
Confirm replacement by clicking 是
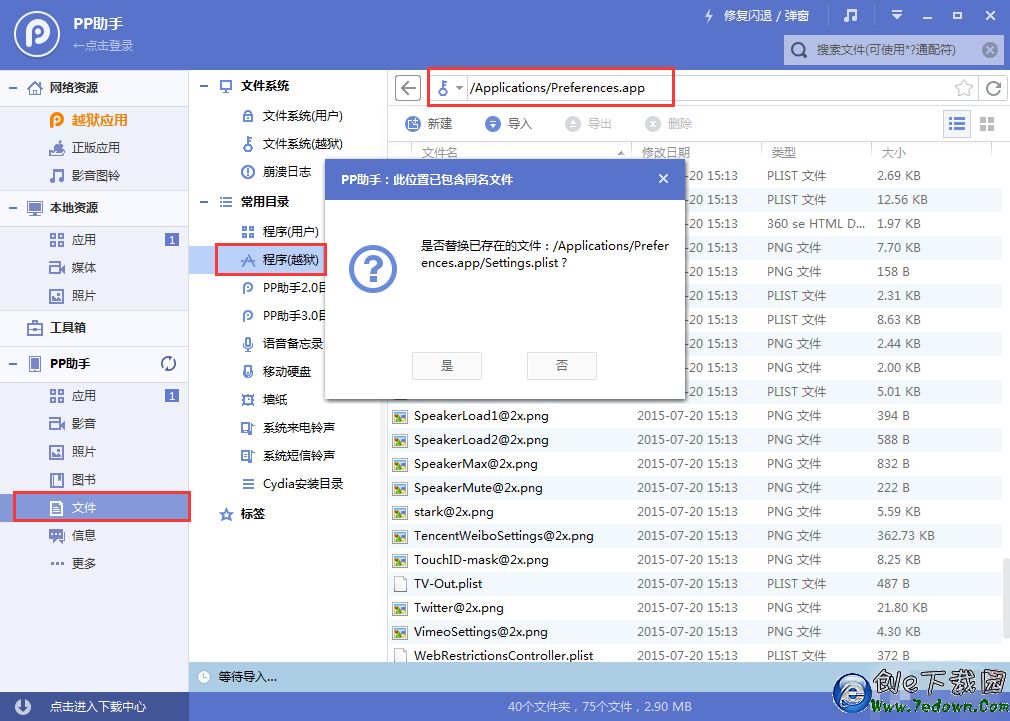pyautogui.click(x=446, y=366)
